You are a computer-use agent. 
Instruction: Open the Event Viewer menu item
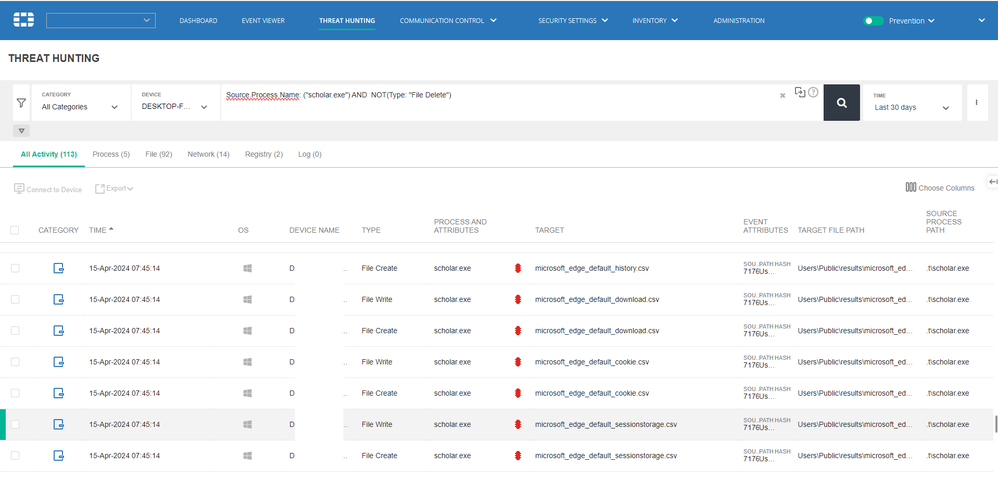tap(263, 20)
